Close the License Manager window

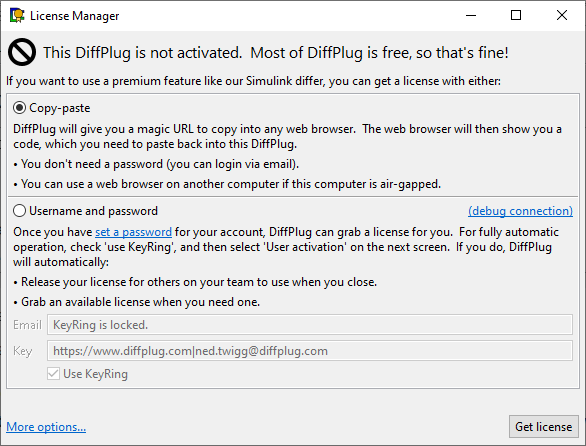pos(562,15)
